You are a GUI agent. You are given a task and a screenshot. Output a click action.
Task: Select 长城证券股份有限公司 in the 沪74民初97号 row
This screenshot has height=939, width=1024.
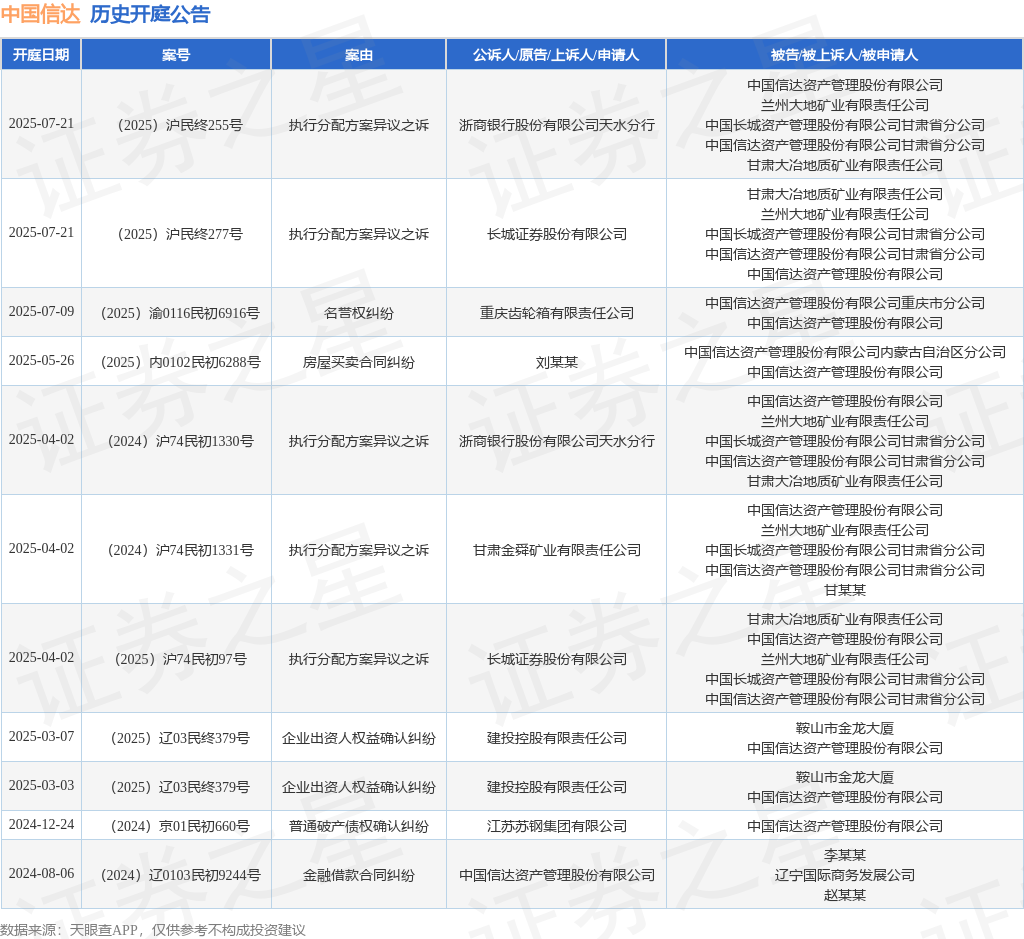[x=556, y=659]
